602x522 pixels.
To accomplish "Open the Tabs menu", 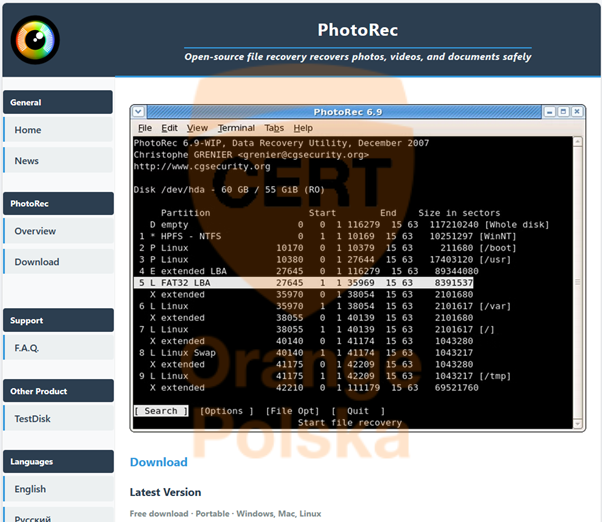I will (x=274, y=128).
